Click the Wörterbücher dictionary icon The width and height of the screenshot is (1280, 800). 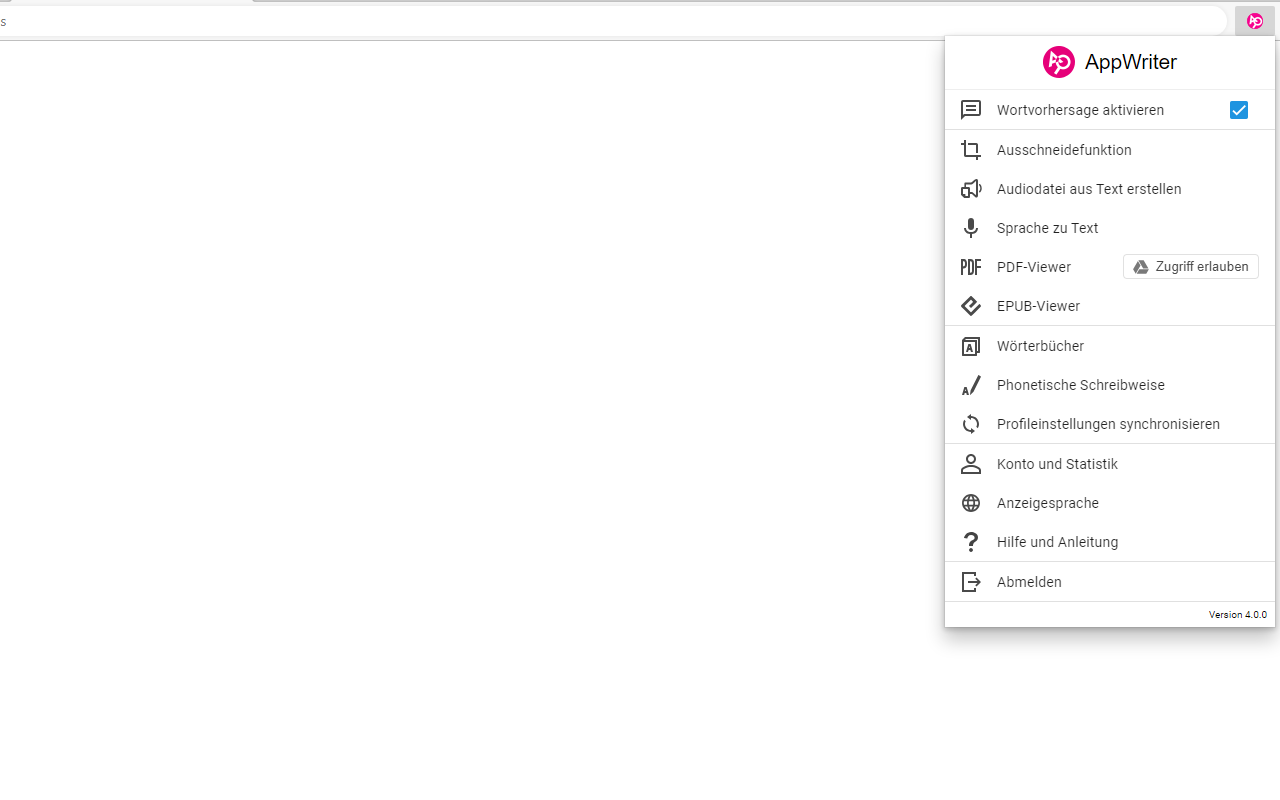point(971,346)
